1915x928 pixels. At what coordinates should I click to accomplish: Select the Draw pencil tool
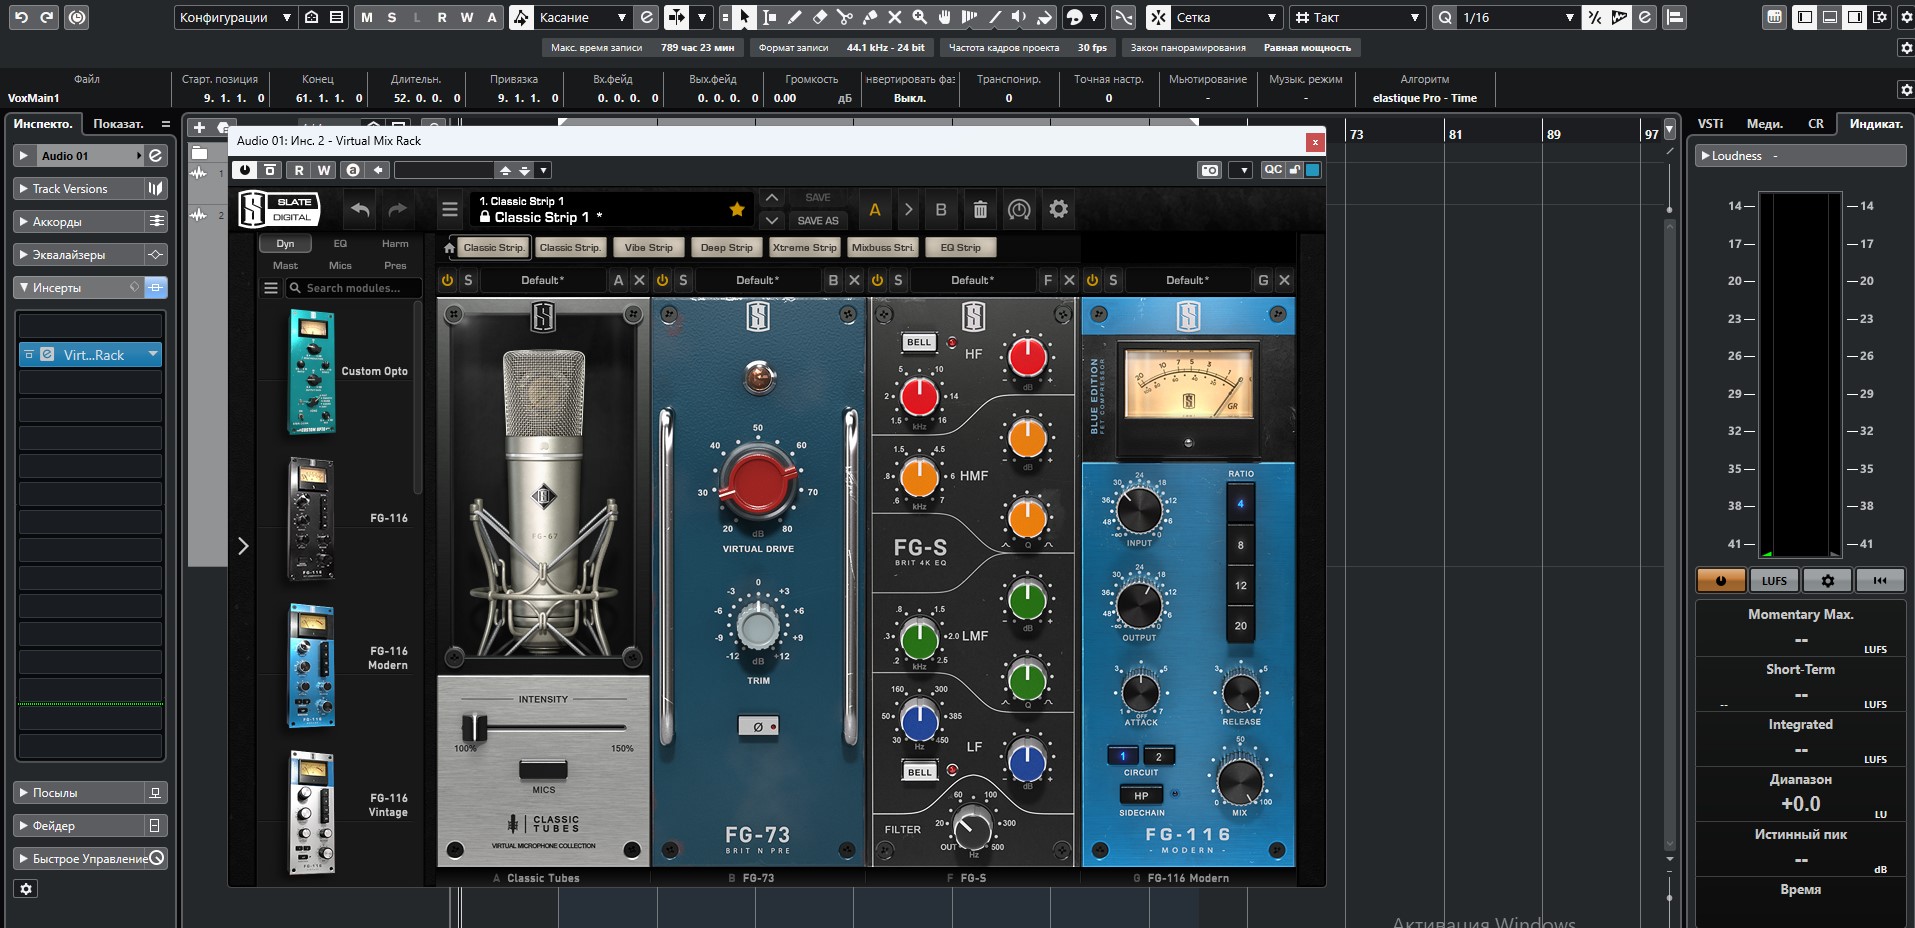point(795,17)
